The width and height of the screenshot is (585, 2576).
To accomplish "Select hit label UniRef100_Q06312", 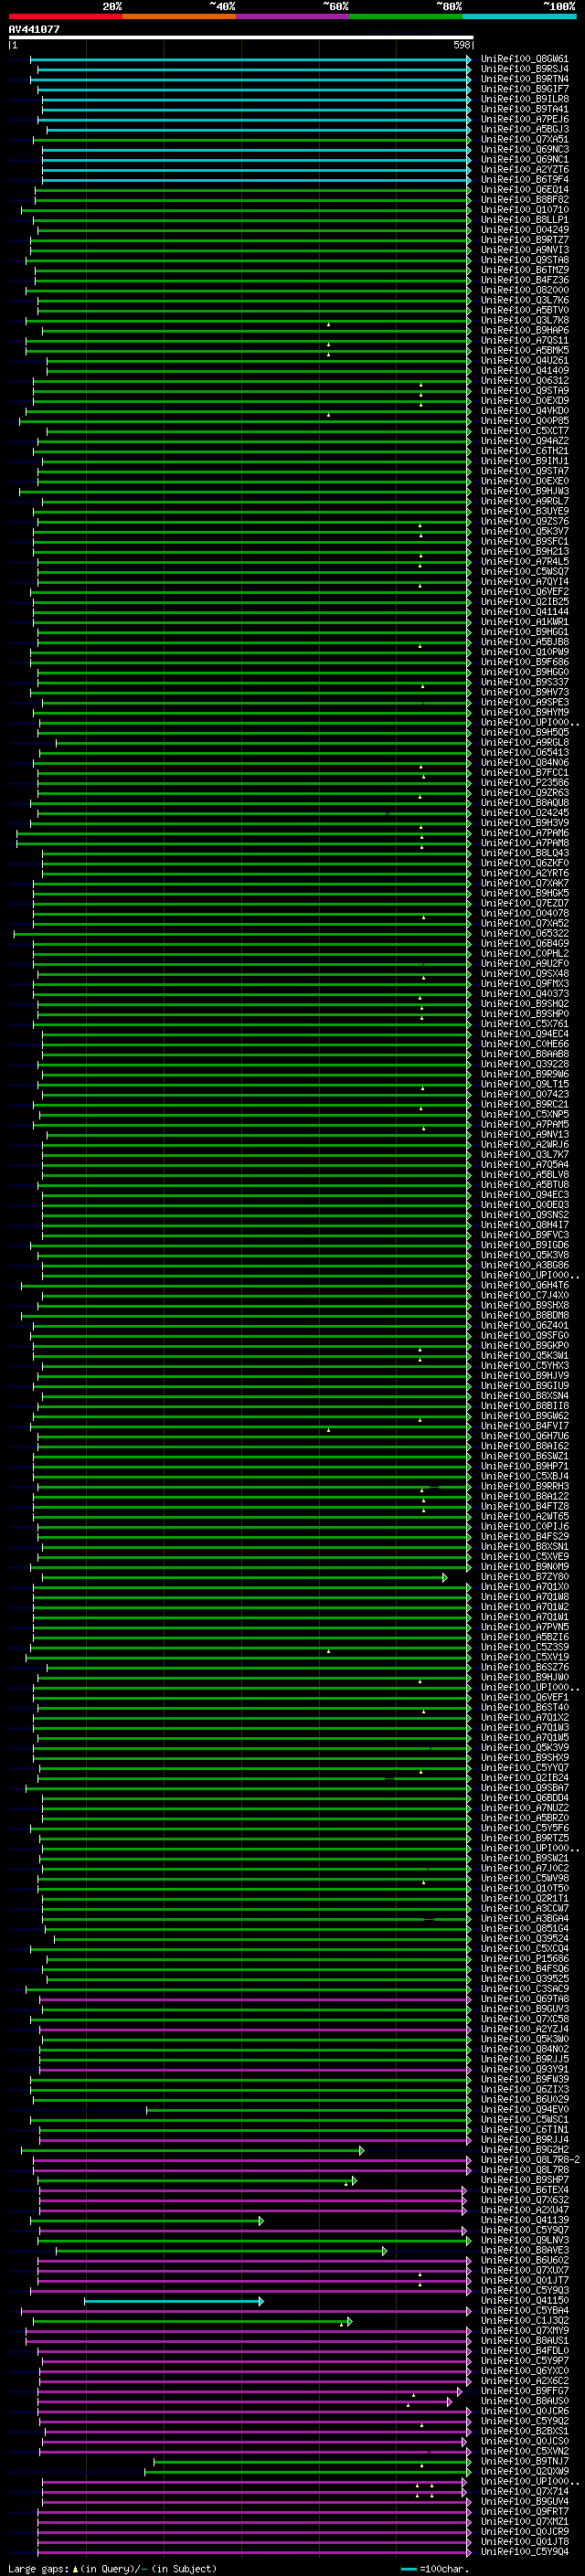I will pos(525,380).
